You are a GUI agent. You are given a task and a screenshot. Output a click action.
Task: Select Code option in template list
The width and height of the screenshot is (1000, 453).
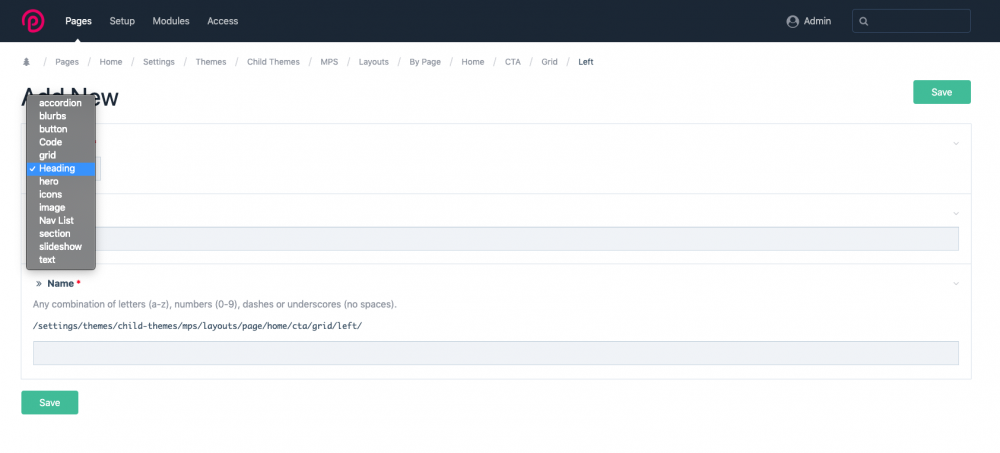click(x=61, y=142)
